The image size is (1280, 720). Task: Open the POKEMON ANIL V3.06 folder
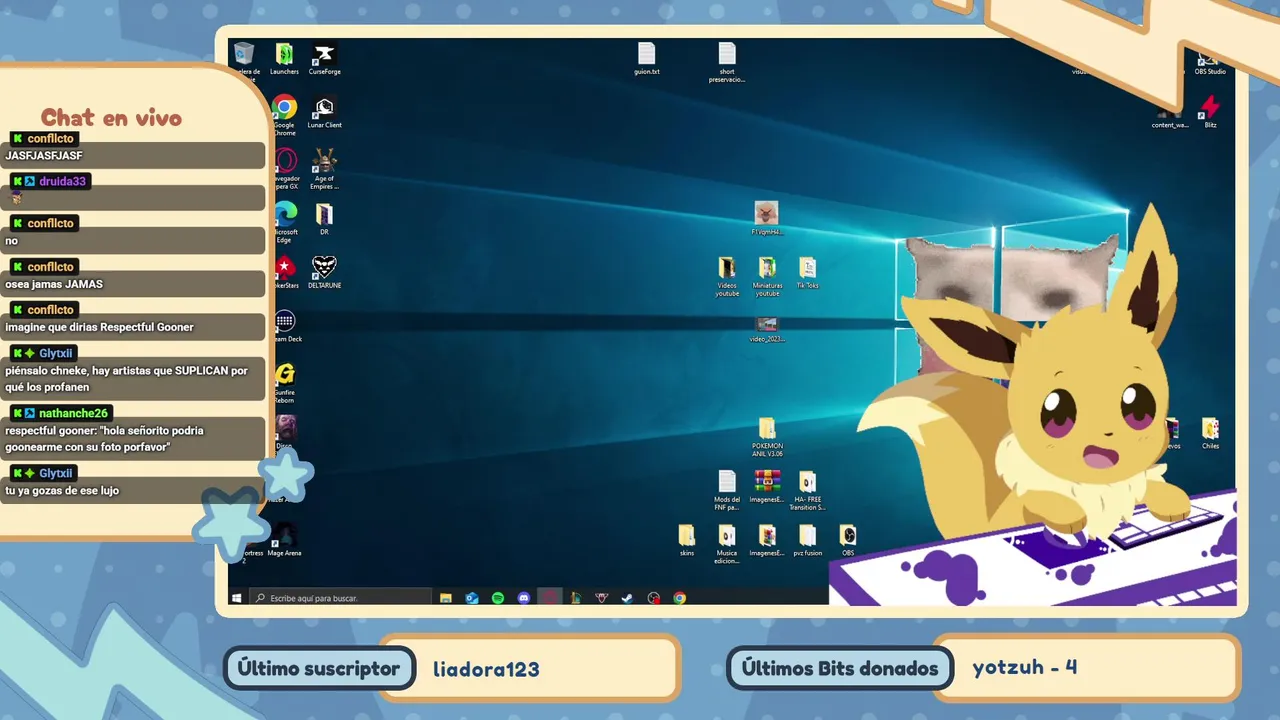point(767,437)
